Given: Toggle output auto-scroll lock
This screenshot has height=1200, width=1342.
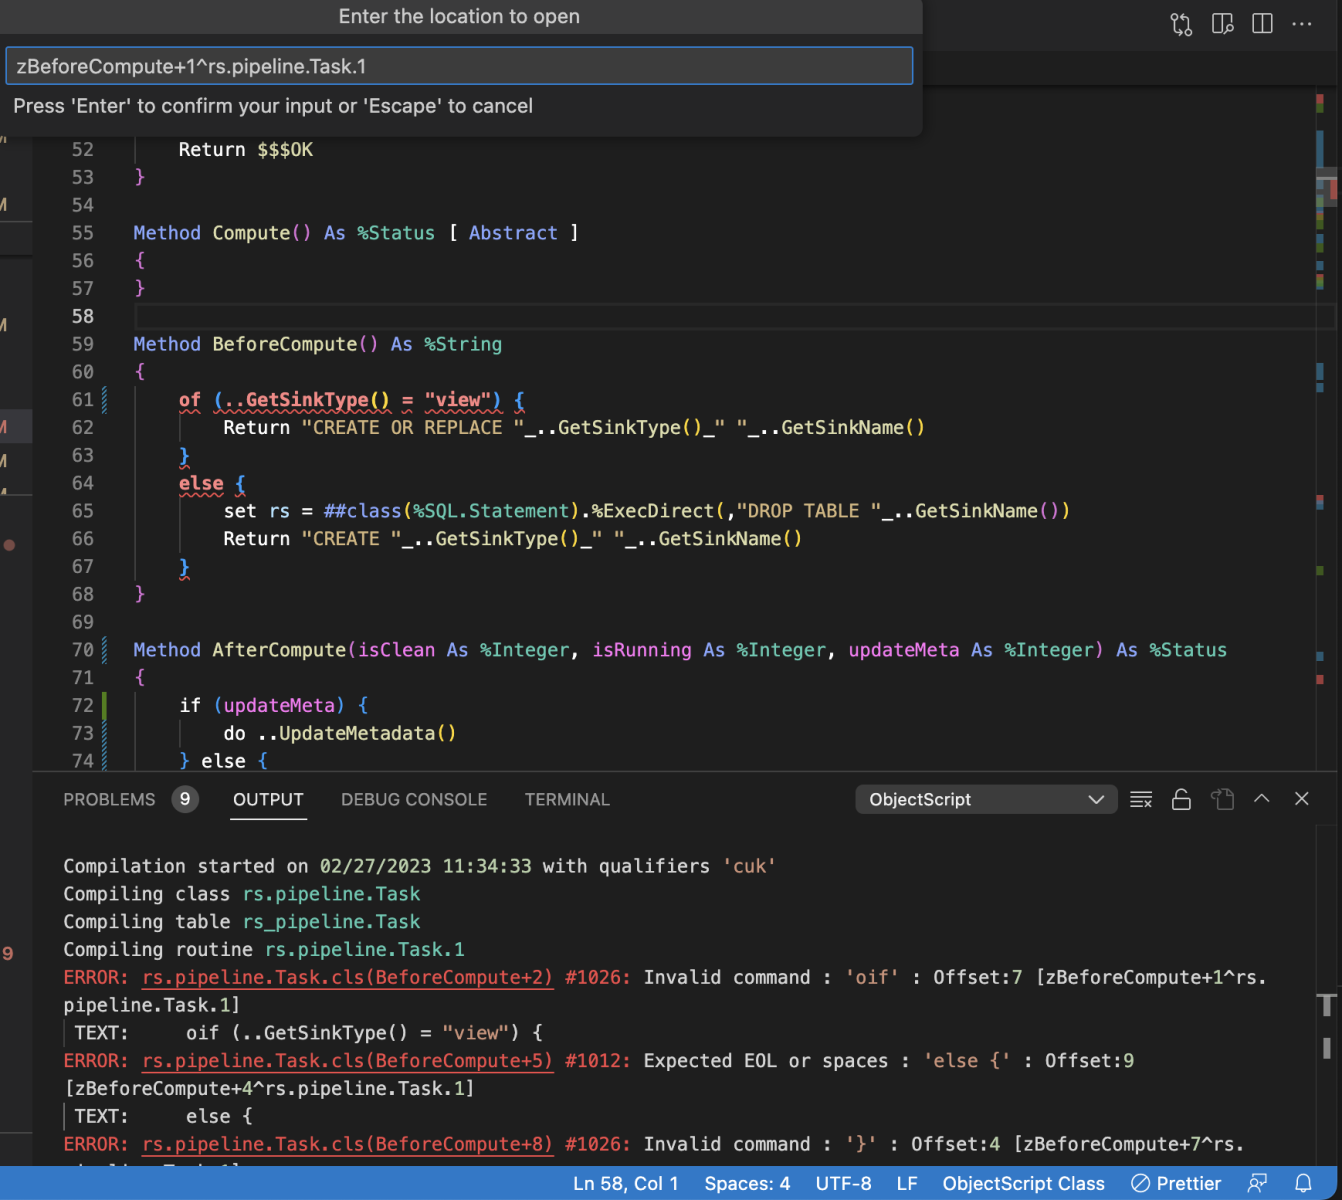Looking at the screenshot, I should [1181, 799].
